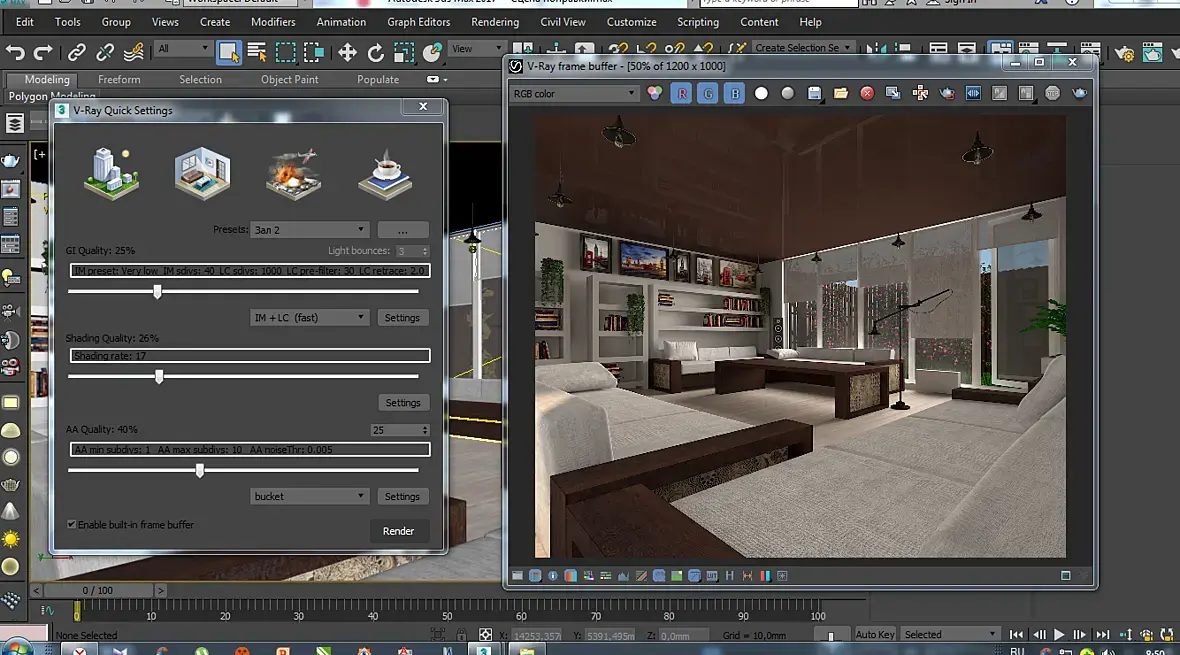Activate the Select and Move tool
Image resolution: width=1180 pixels, height=655 pixels.
pyautogui.click(x=347, y=52)
